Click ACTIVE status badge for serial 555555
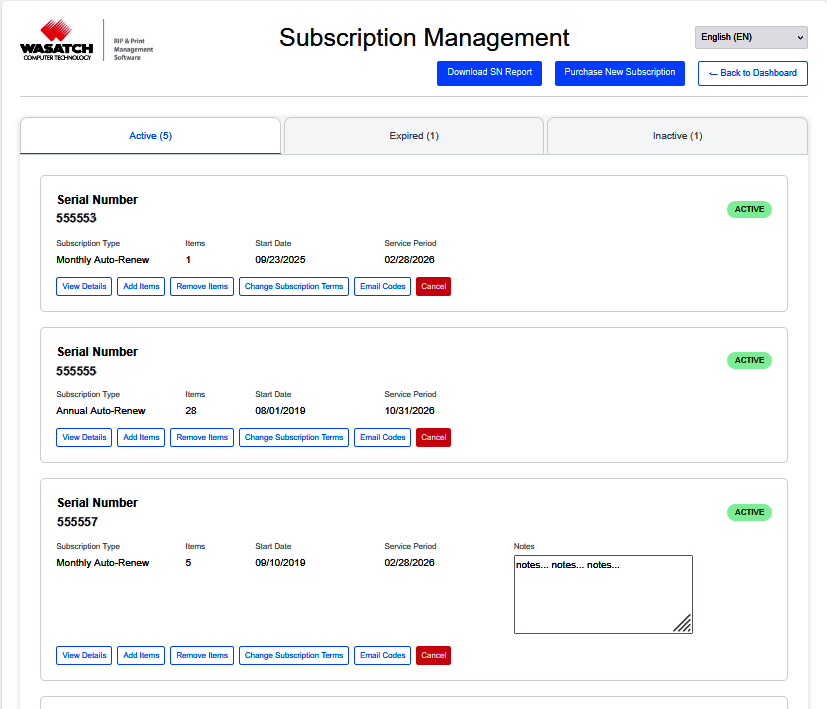 [749, 361]
